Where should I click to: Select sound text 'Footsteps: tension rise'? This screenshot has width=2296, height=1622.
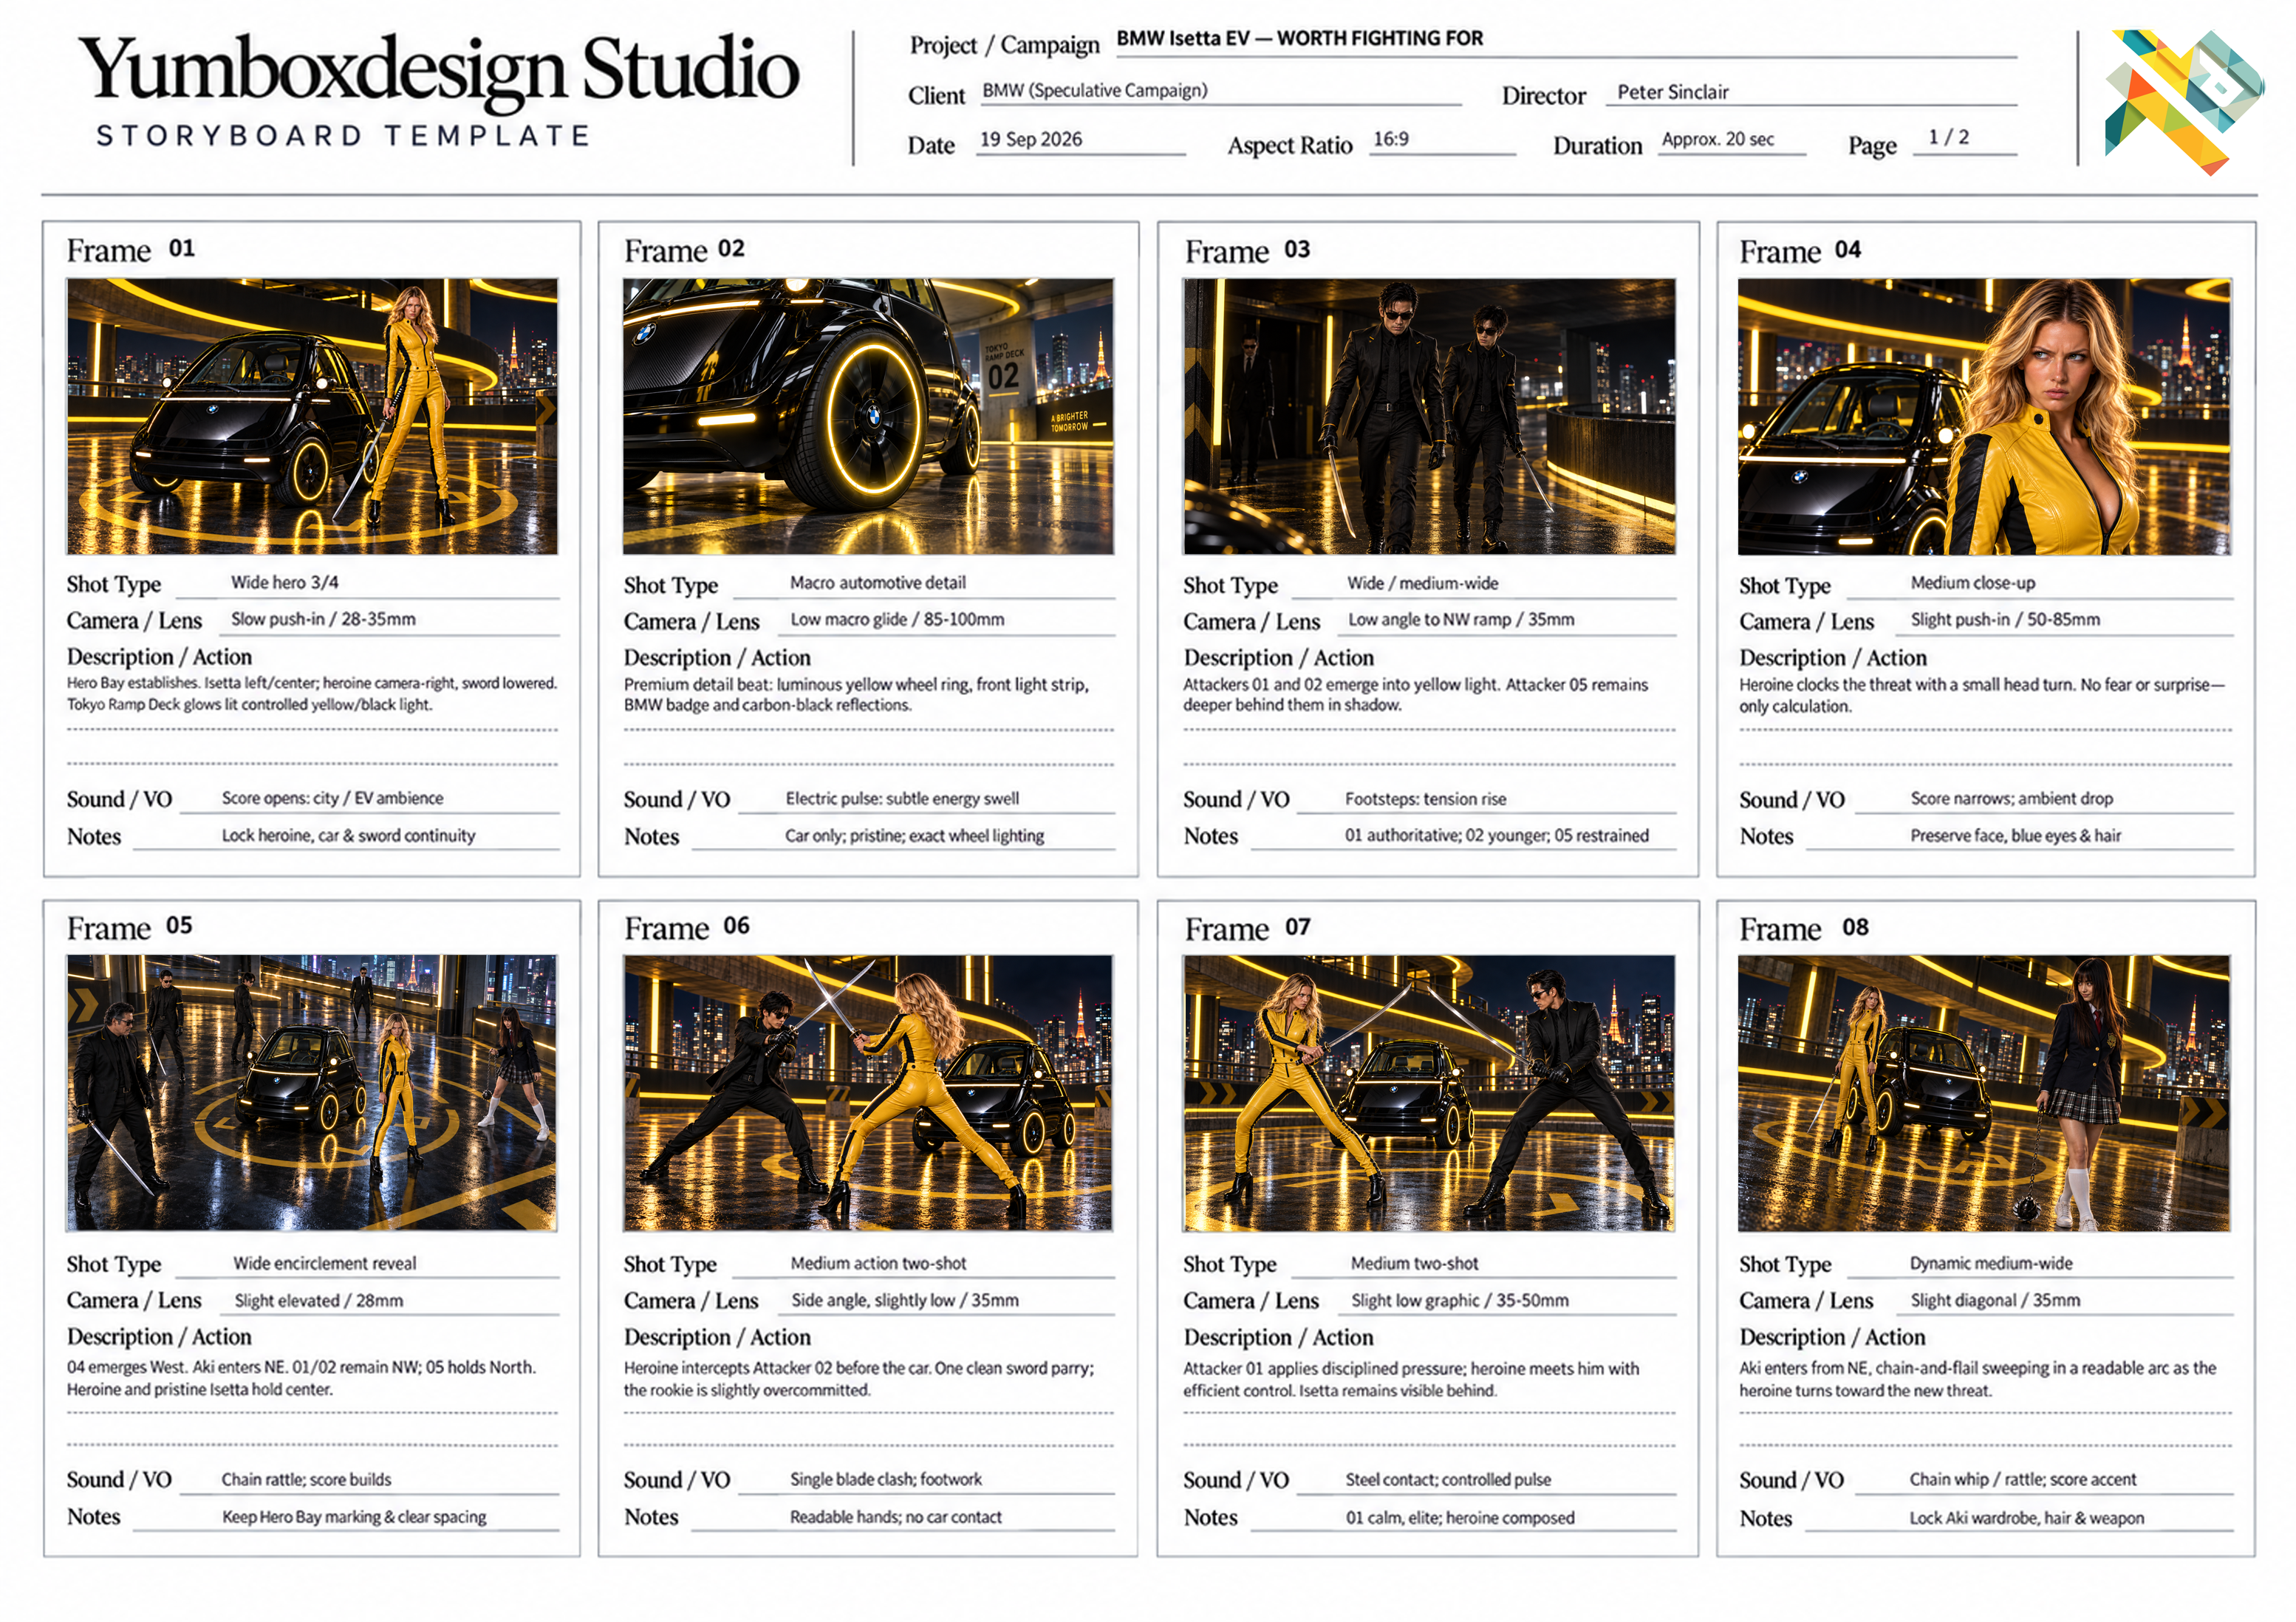(1425, 799)
